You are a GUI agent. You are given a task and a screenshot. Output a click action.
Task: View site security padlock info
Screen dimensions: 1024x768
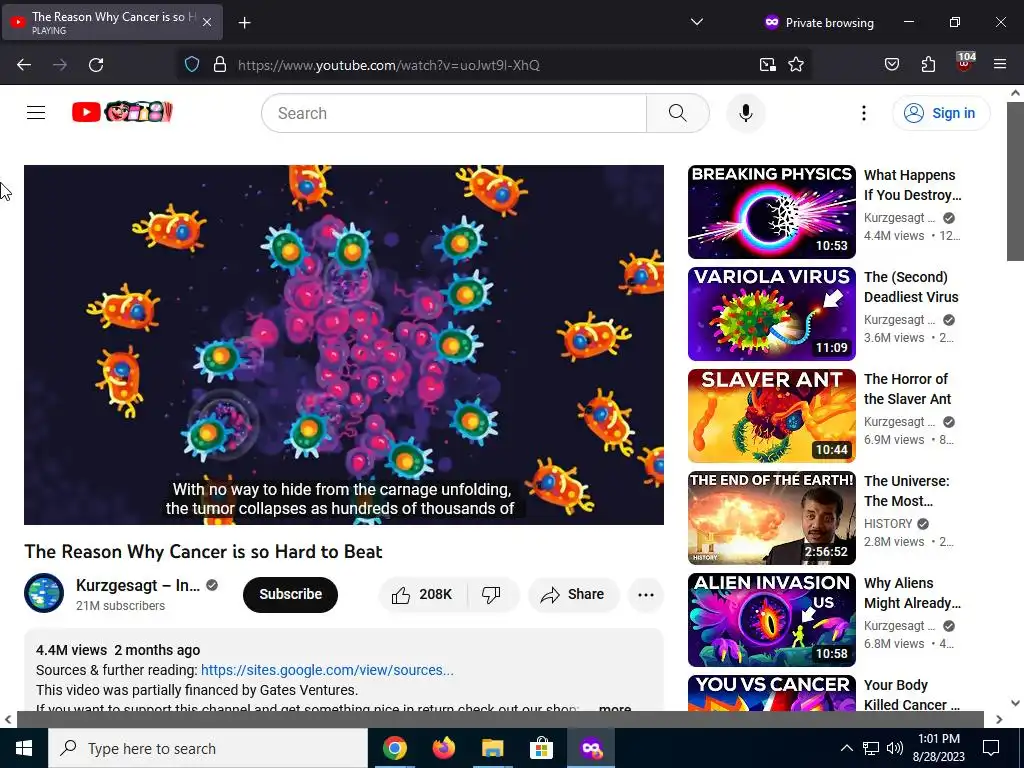pos(220,65)
